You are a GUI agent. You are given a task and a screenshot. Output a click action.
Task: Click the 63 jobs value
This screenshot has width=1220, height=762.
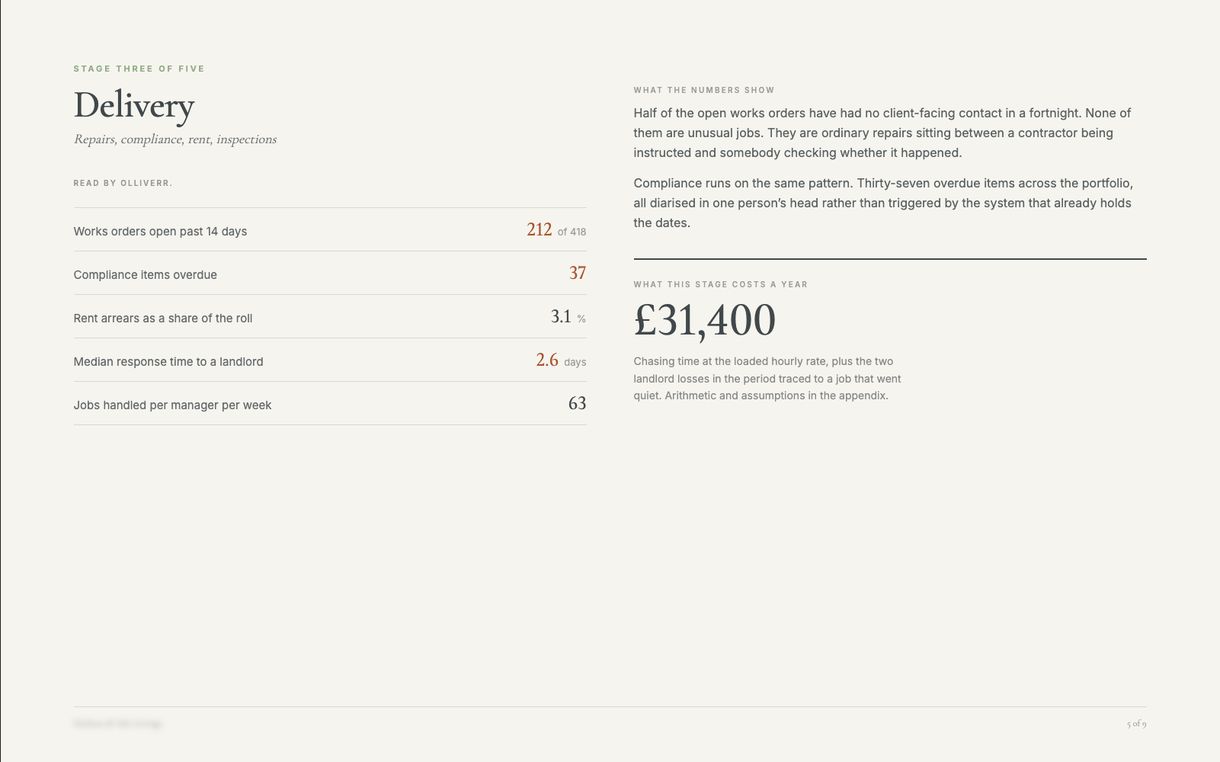[x=577, y=404]
